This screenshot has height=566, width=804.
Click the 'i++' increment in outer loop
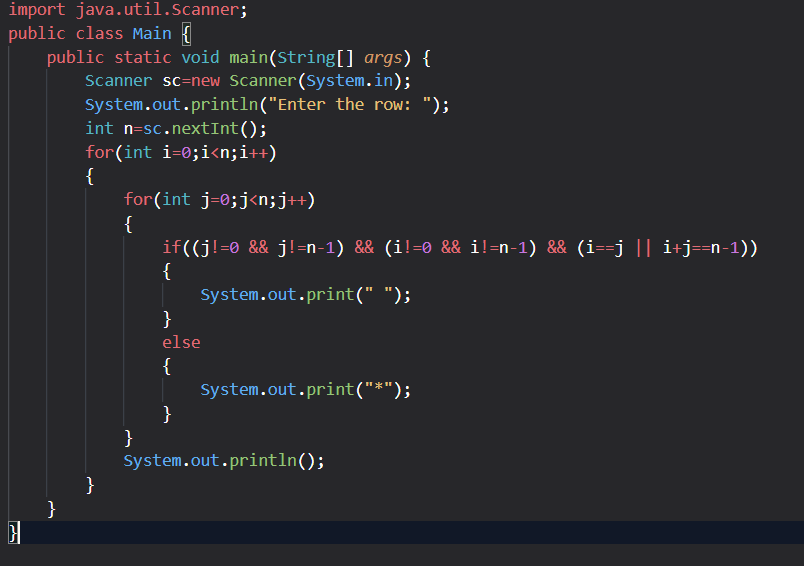tap(253, 152)
